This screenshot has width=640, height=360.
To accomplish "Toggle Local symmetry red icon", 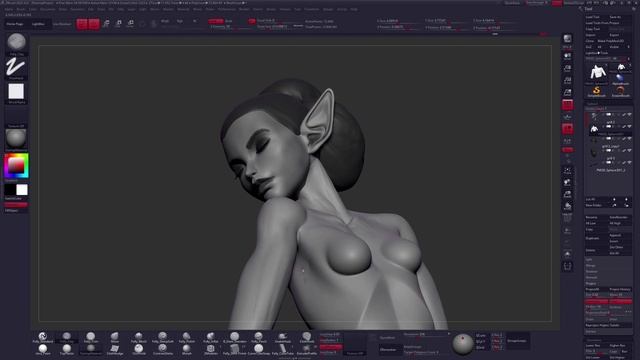I will pyautogui.click(x=568, y=129).
